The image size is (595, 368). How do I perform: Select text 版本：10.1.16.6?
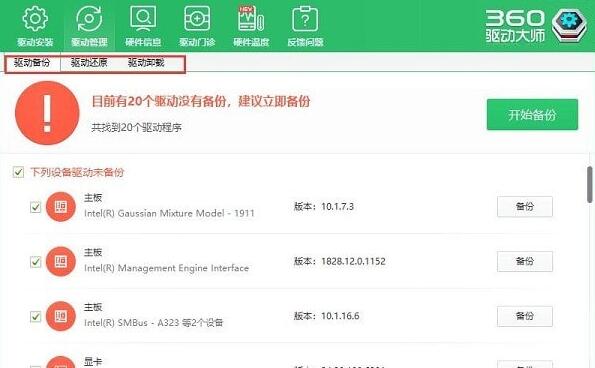[x=326, y=316]
